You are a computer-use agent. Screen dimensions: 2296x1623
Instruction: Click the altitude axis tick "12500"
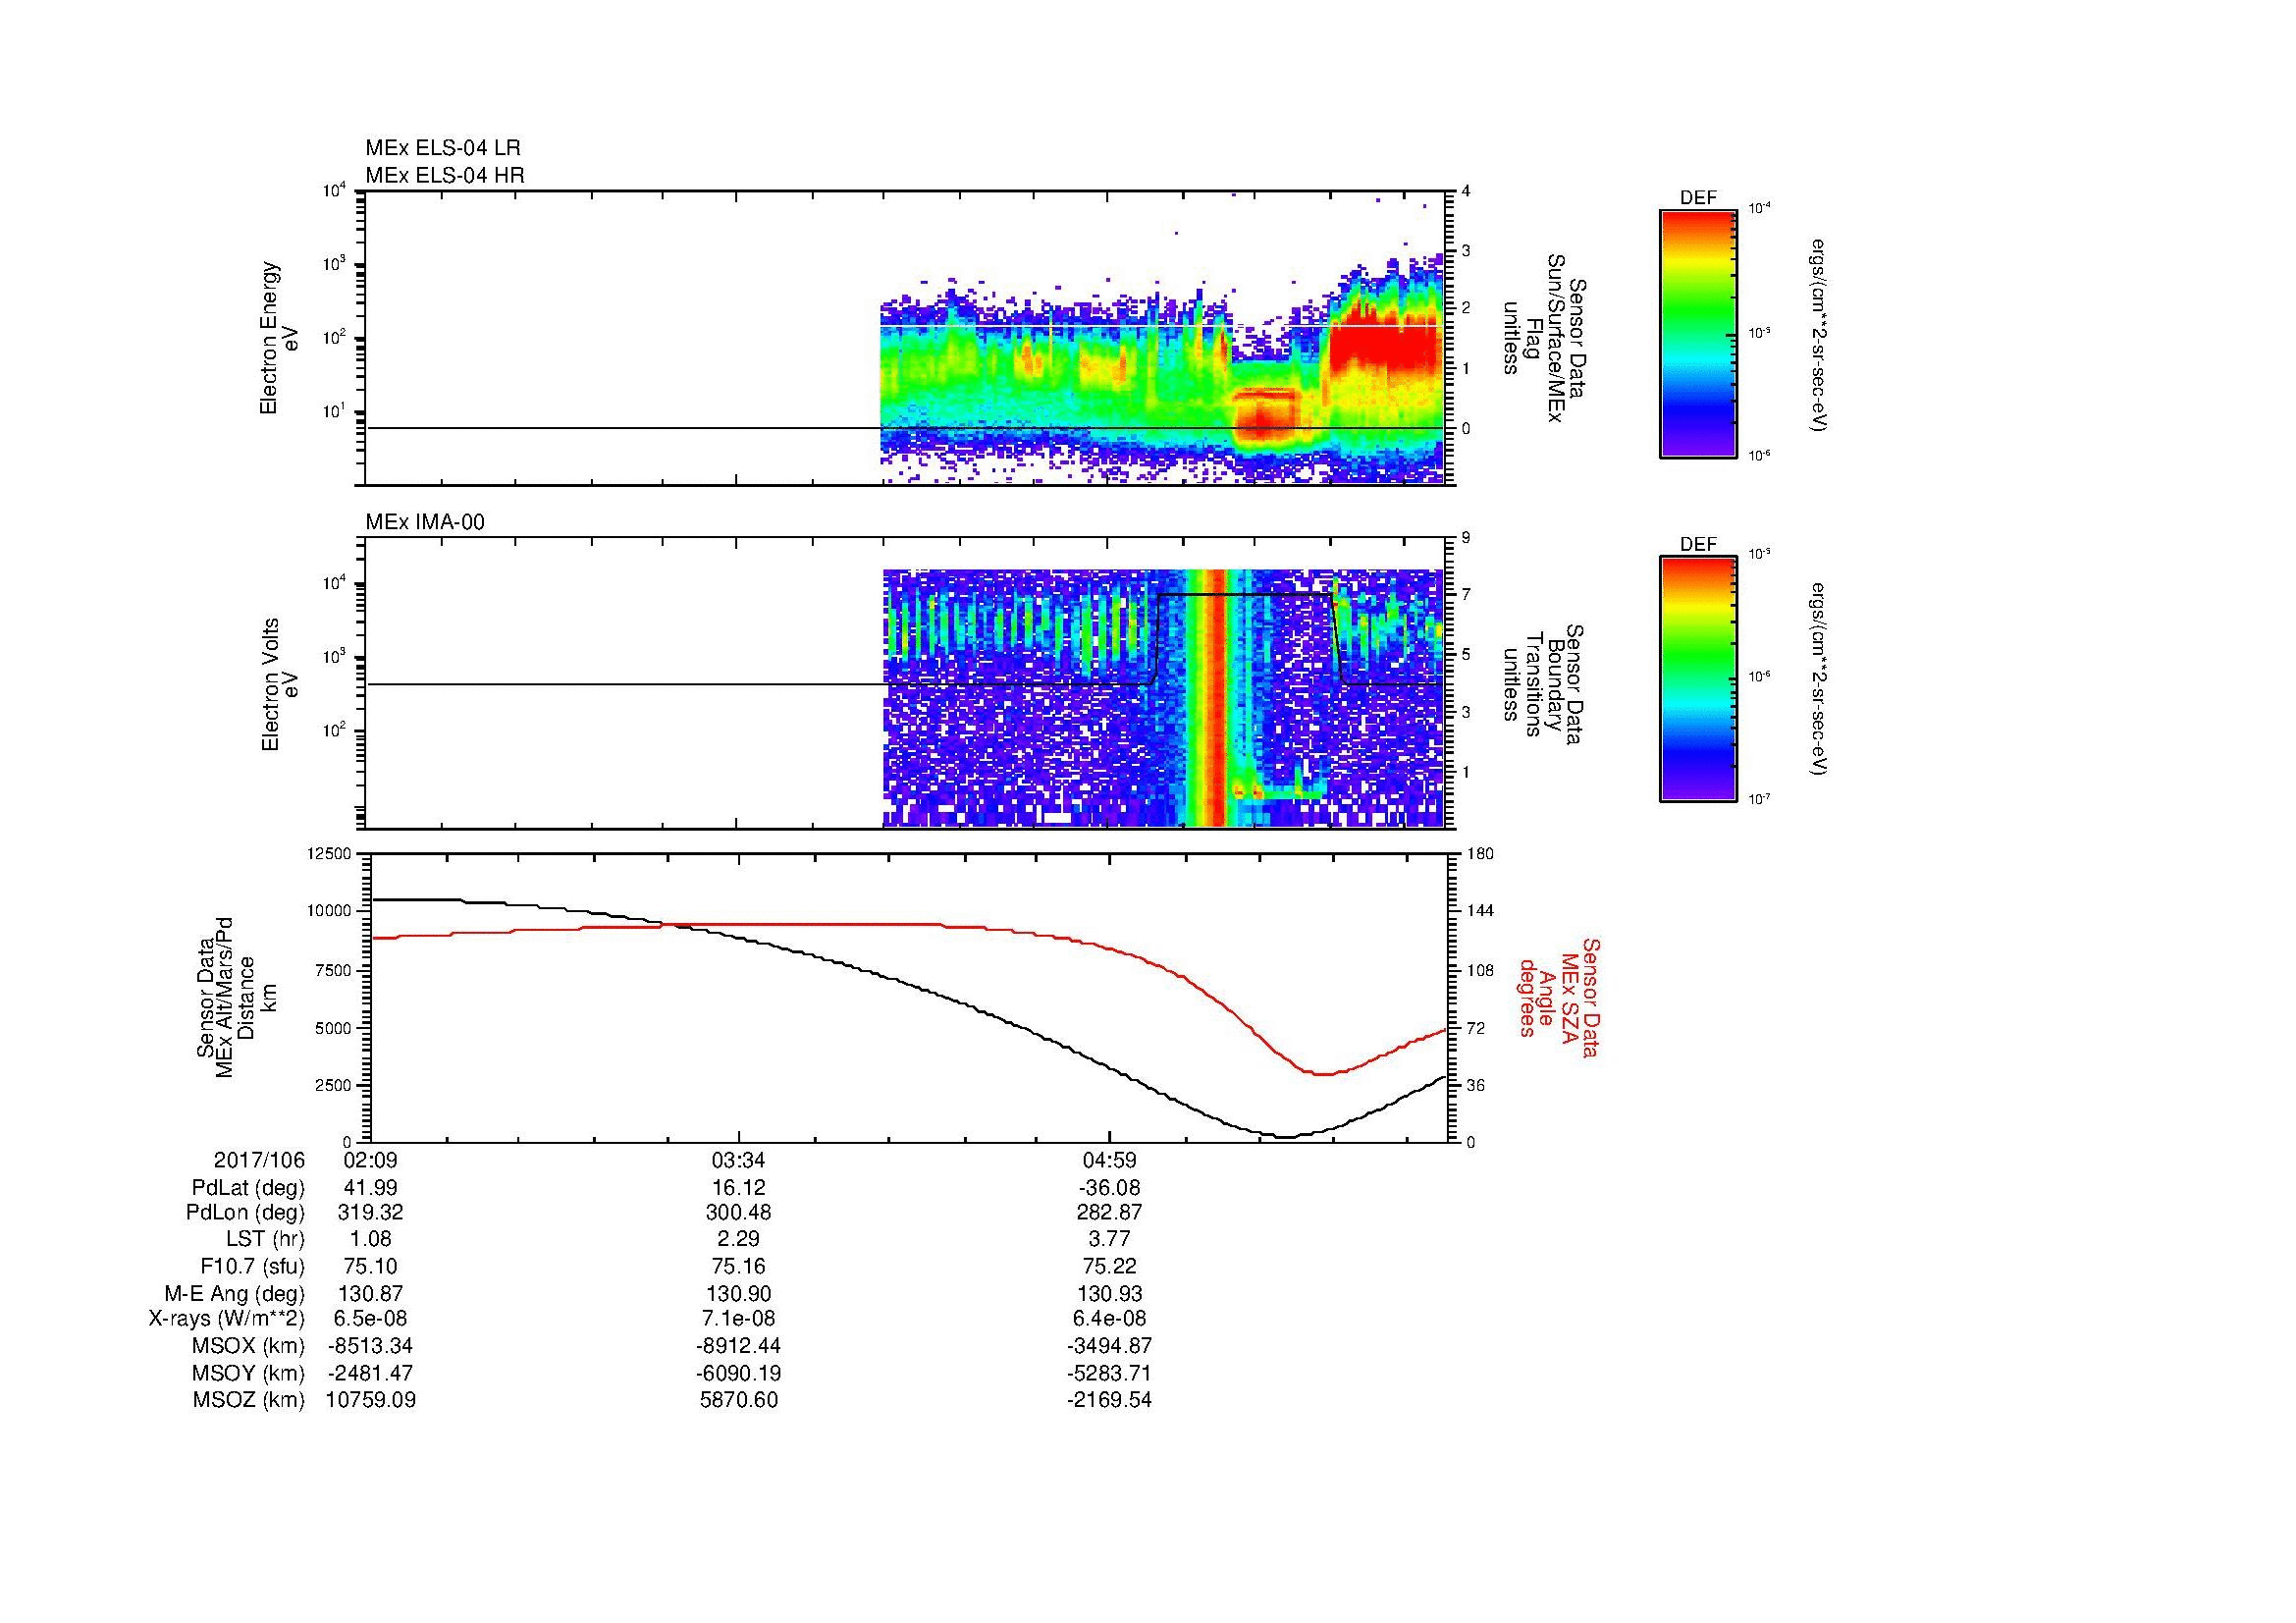point(329,854)
